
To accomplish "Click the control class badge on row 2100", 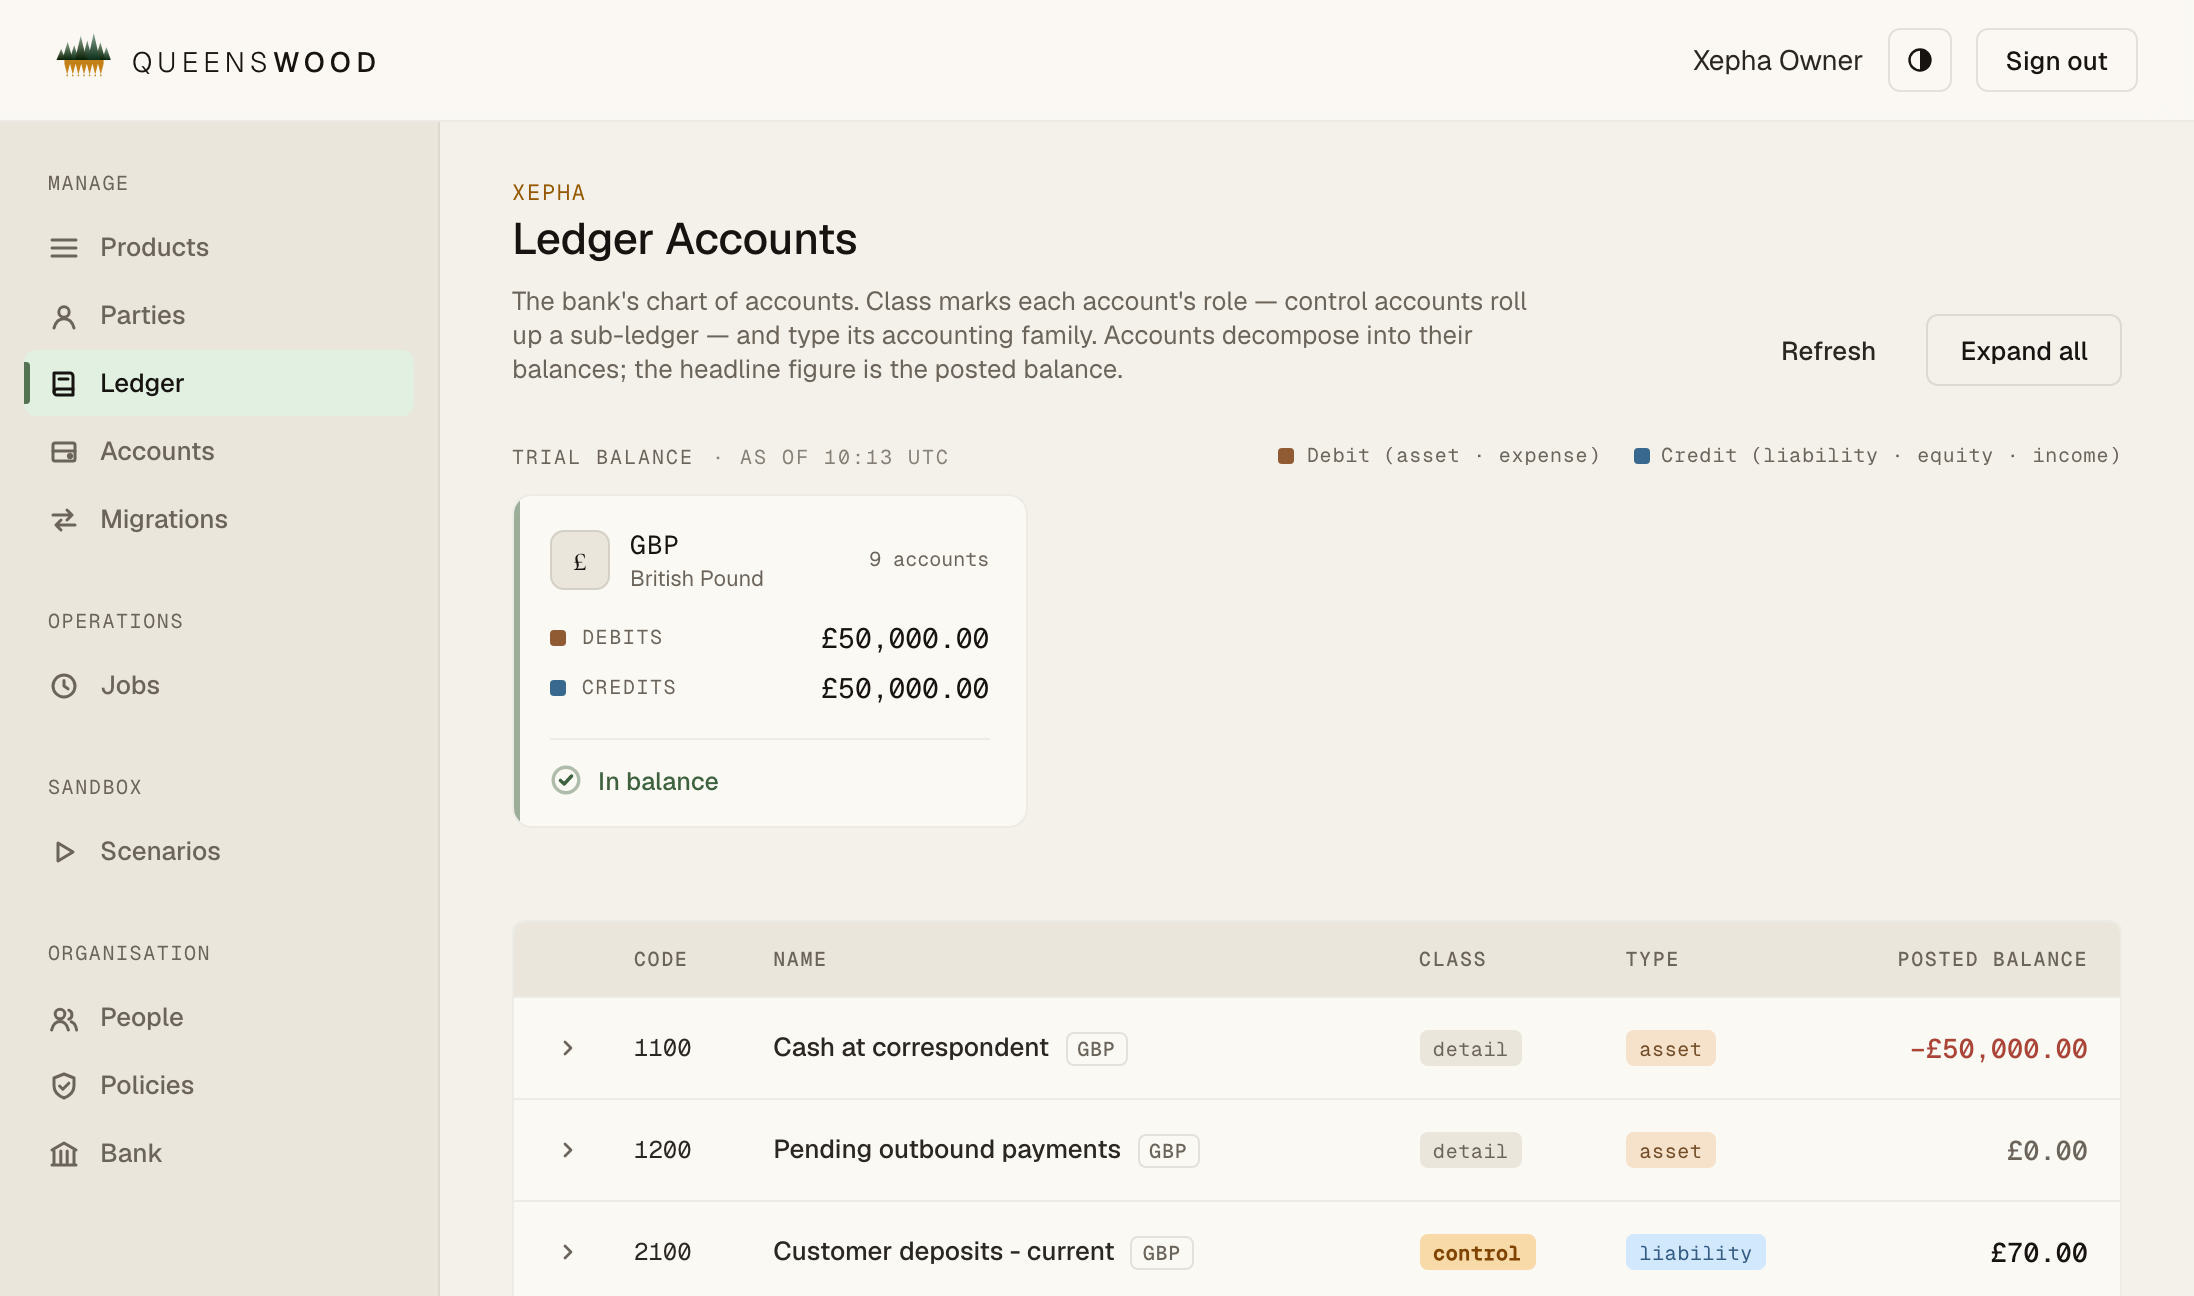I will point(1477,1253).
